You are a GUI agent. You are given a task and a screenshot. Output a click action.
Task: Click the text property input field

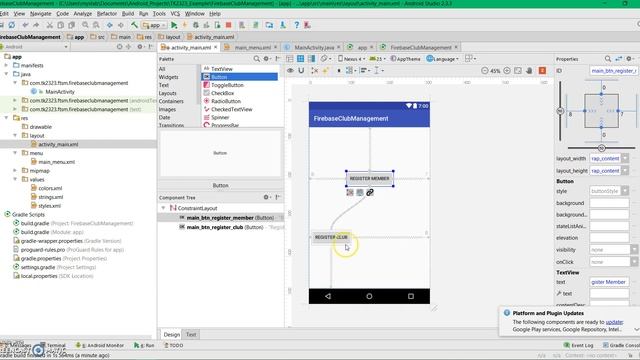point(609,282)
